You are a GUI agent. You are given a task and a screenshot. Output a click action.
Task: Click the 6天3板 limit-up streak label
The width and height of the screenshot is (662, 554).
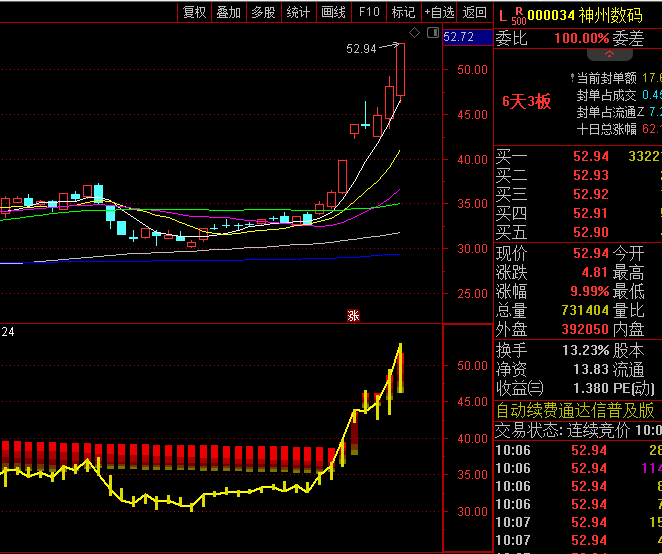pos(527,101)
